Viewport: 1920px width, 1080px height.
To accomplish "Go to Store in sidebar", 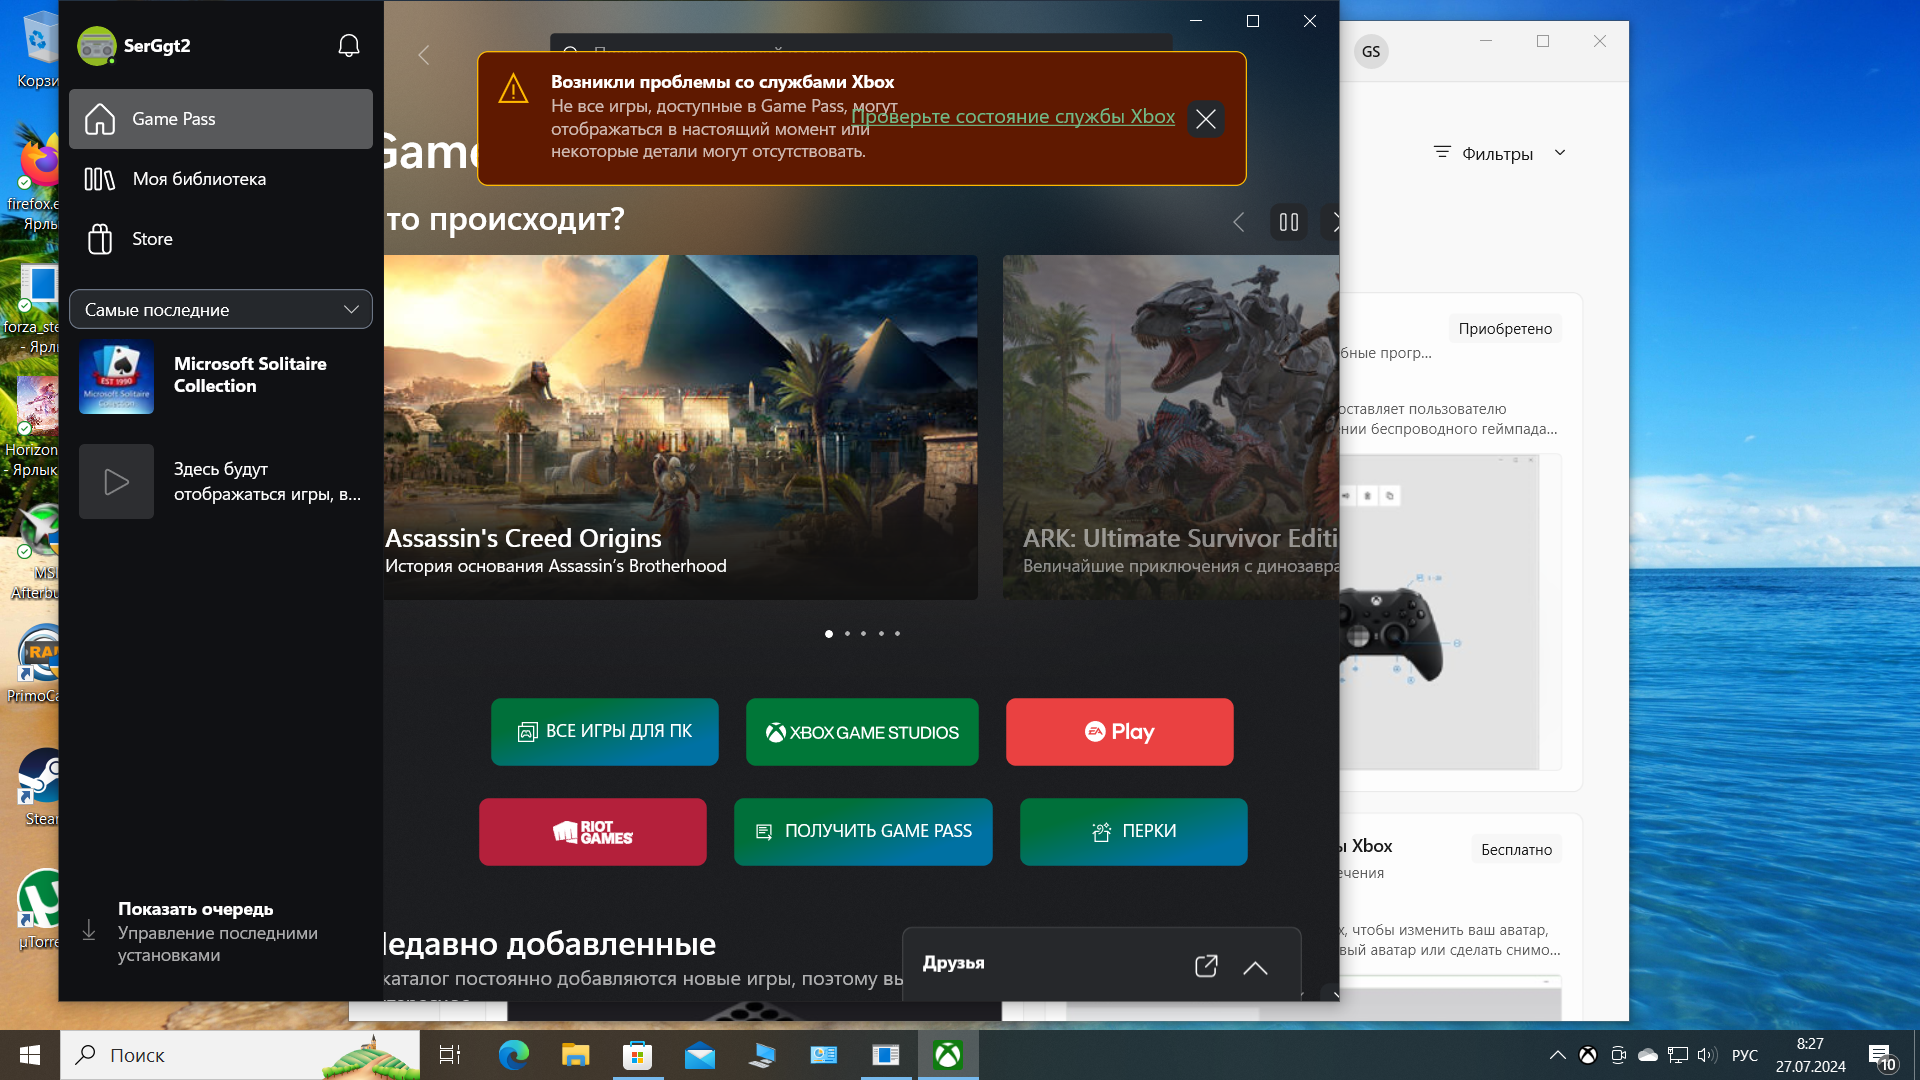I will (152, 239).
